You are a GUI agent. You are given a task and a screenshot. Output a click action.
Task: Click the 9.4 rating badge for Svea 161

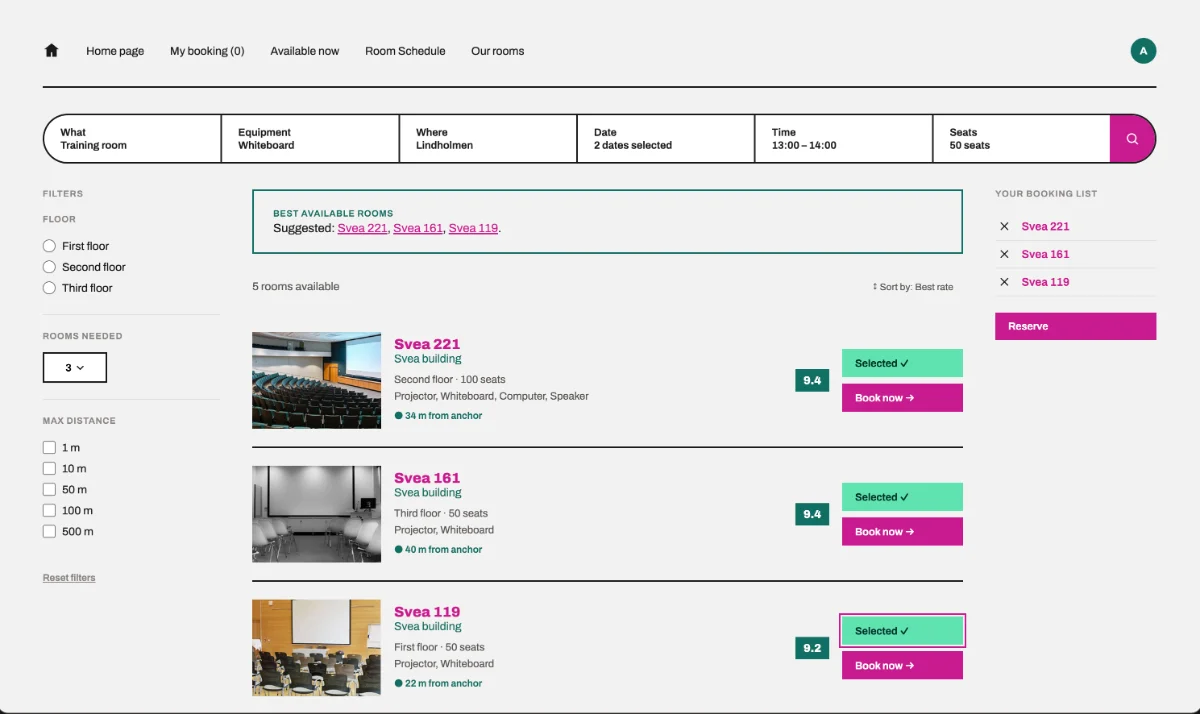[x=812, y=514]
